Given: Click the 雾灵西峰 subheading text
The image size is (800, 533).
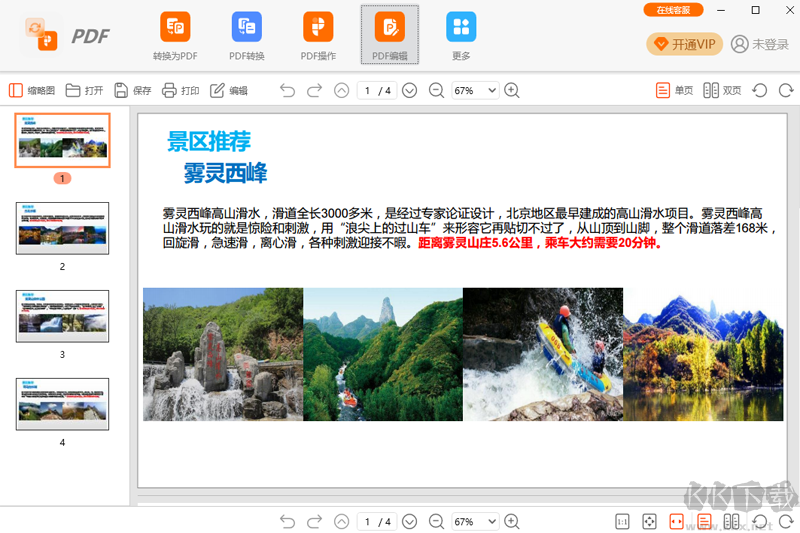Looking at the screenshot, I should pyautogui.click(x=225, y=173).
